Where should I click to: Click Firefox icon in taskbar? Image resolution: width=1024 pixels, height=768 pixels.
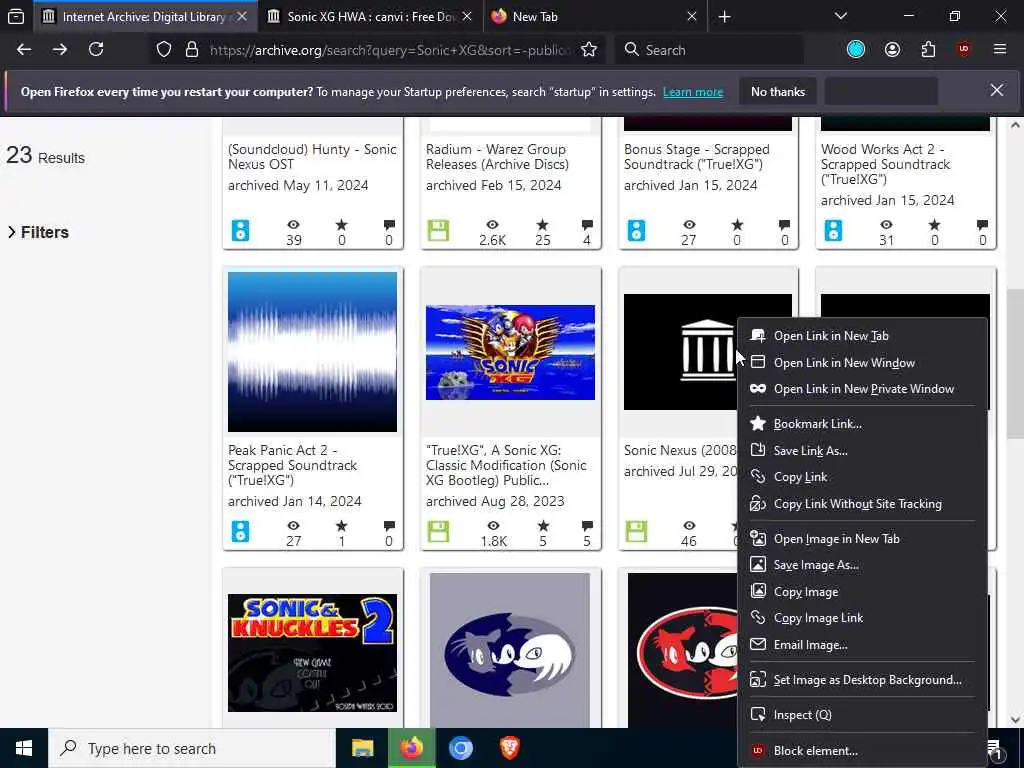(x=411, y=748)
